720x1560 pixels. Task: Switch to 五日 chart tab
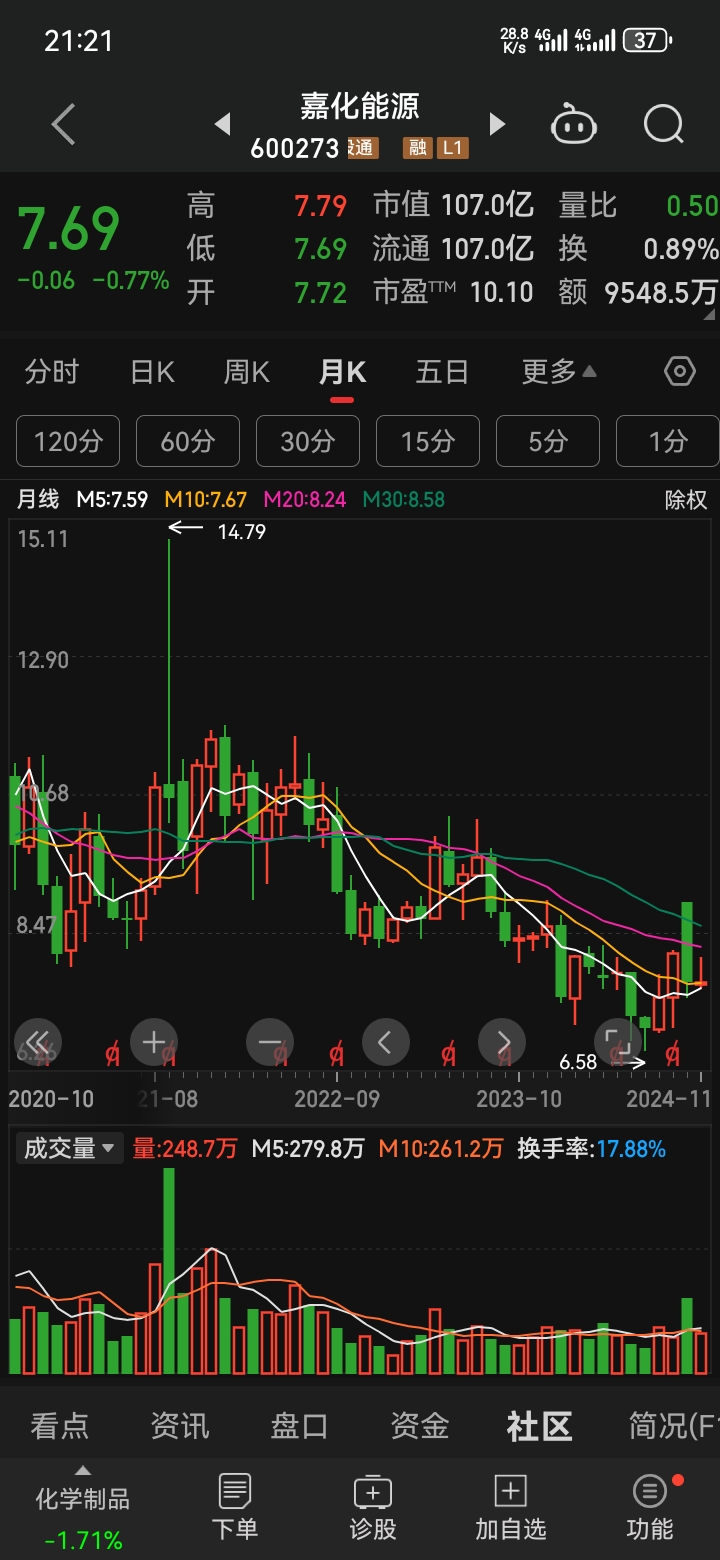pyautogui.click(x=442, y=372)
